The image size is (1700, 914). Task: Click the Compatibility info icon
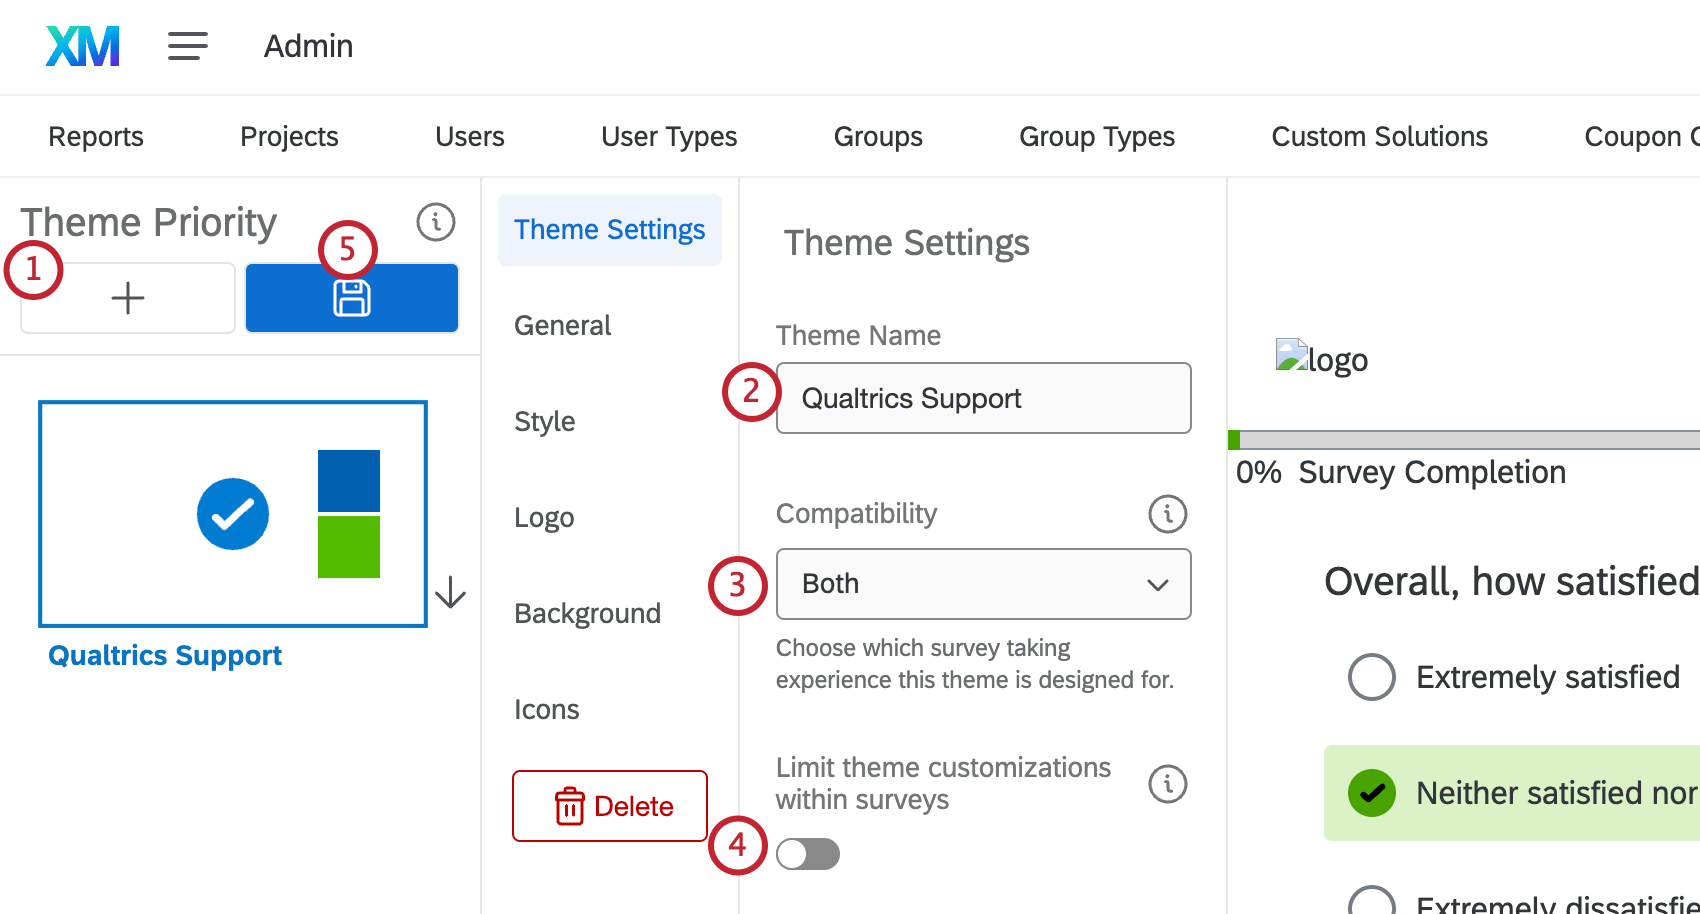[1168, 514]
